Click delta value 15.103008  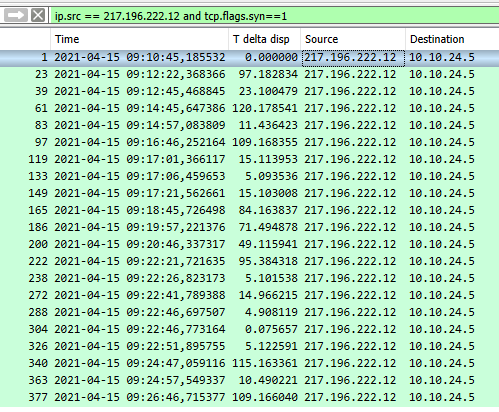[x=268, y=193]
